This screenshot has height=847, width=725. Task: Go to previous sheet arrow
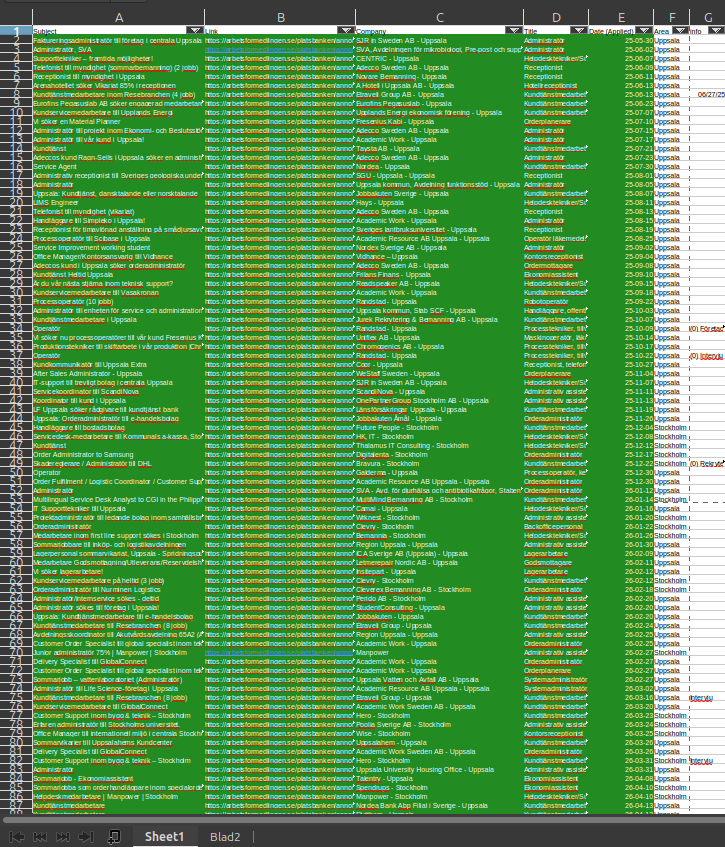click(x=40, y=837)
